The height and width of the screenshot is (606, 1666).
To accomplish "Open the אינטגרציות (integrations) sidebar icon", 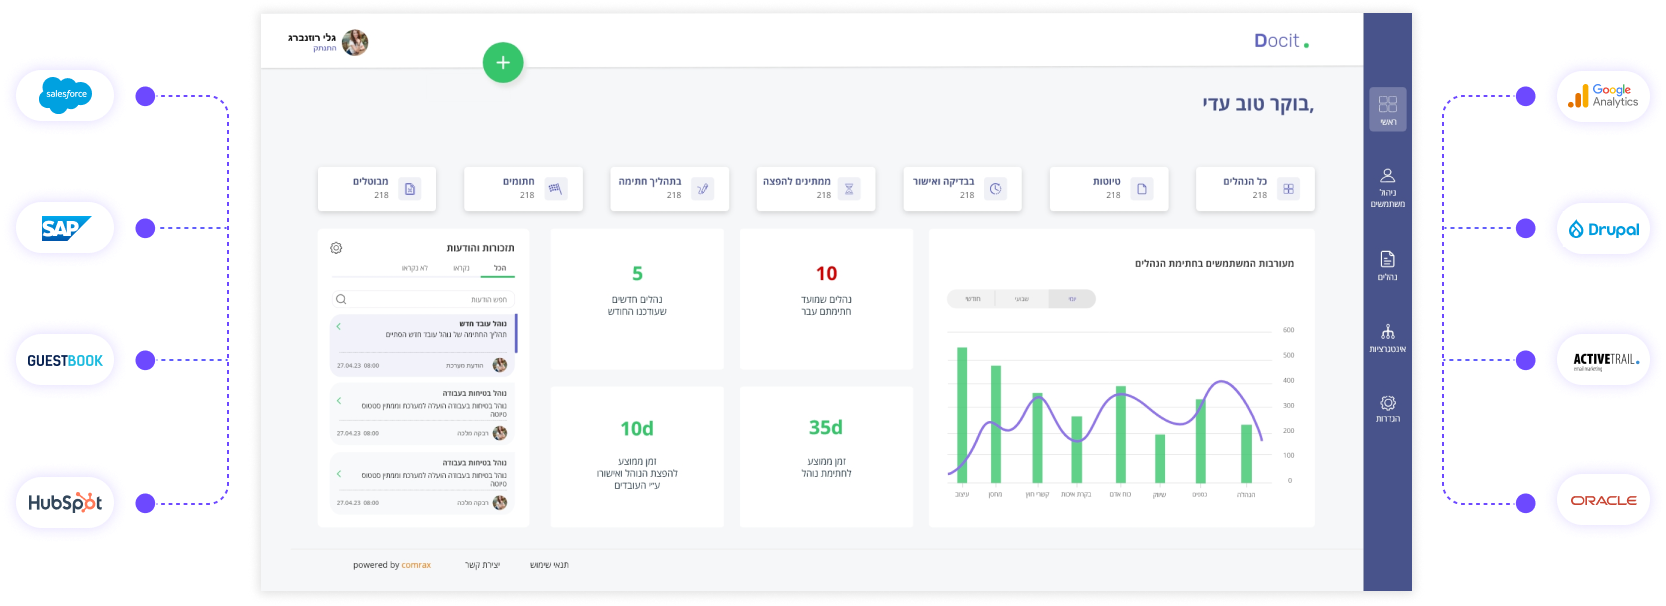I will (x=1387, y=338).
